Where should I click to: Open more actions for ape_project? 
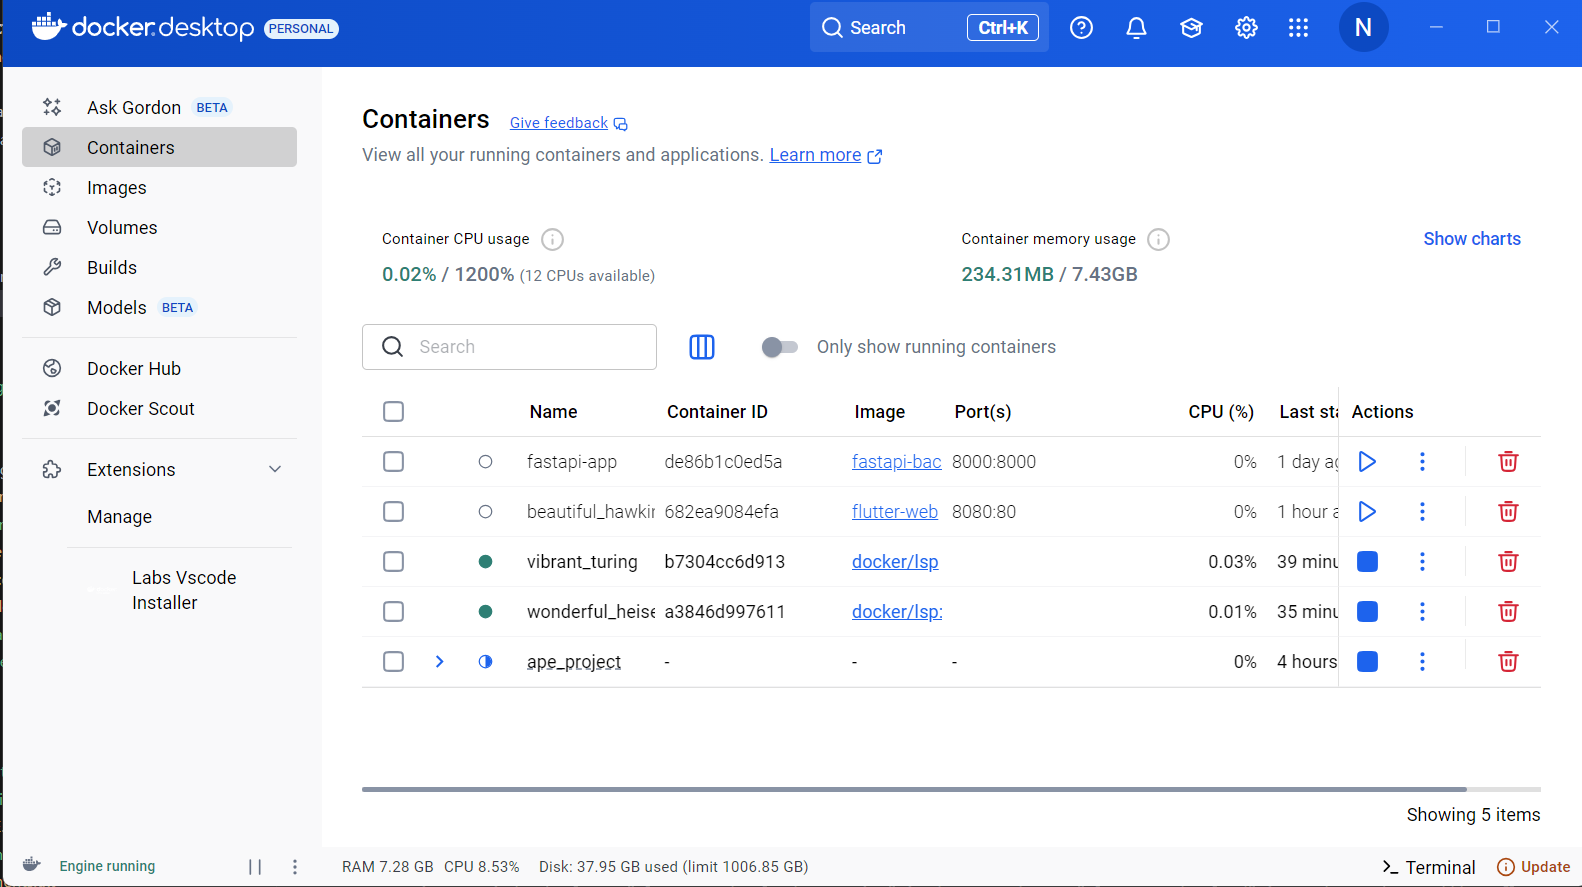(1422, 661)
